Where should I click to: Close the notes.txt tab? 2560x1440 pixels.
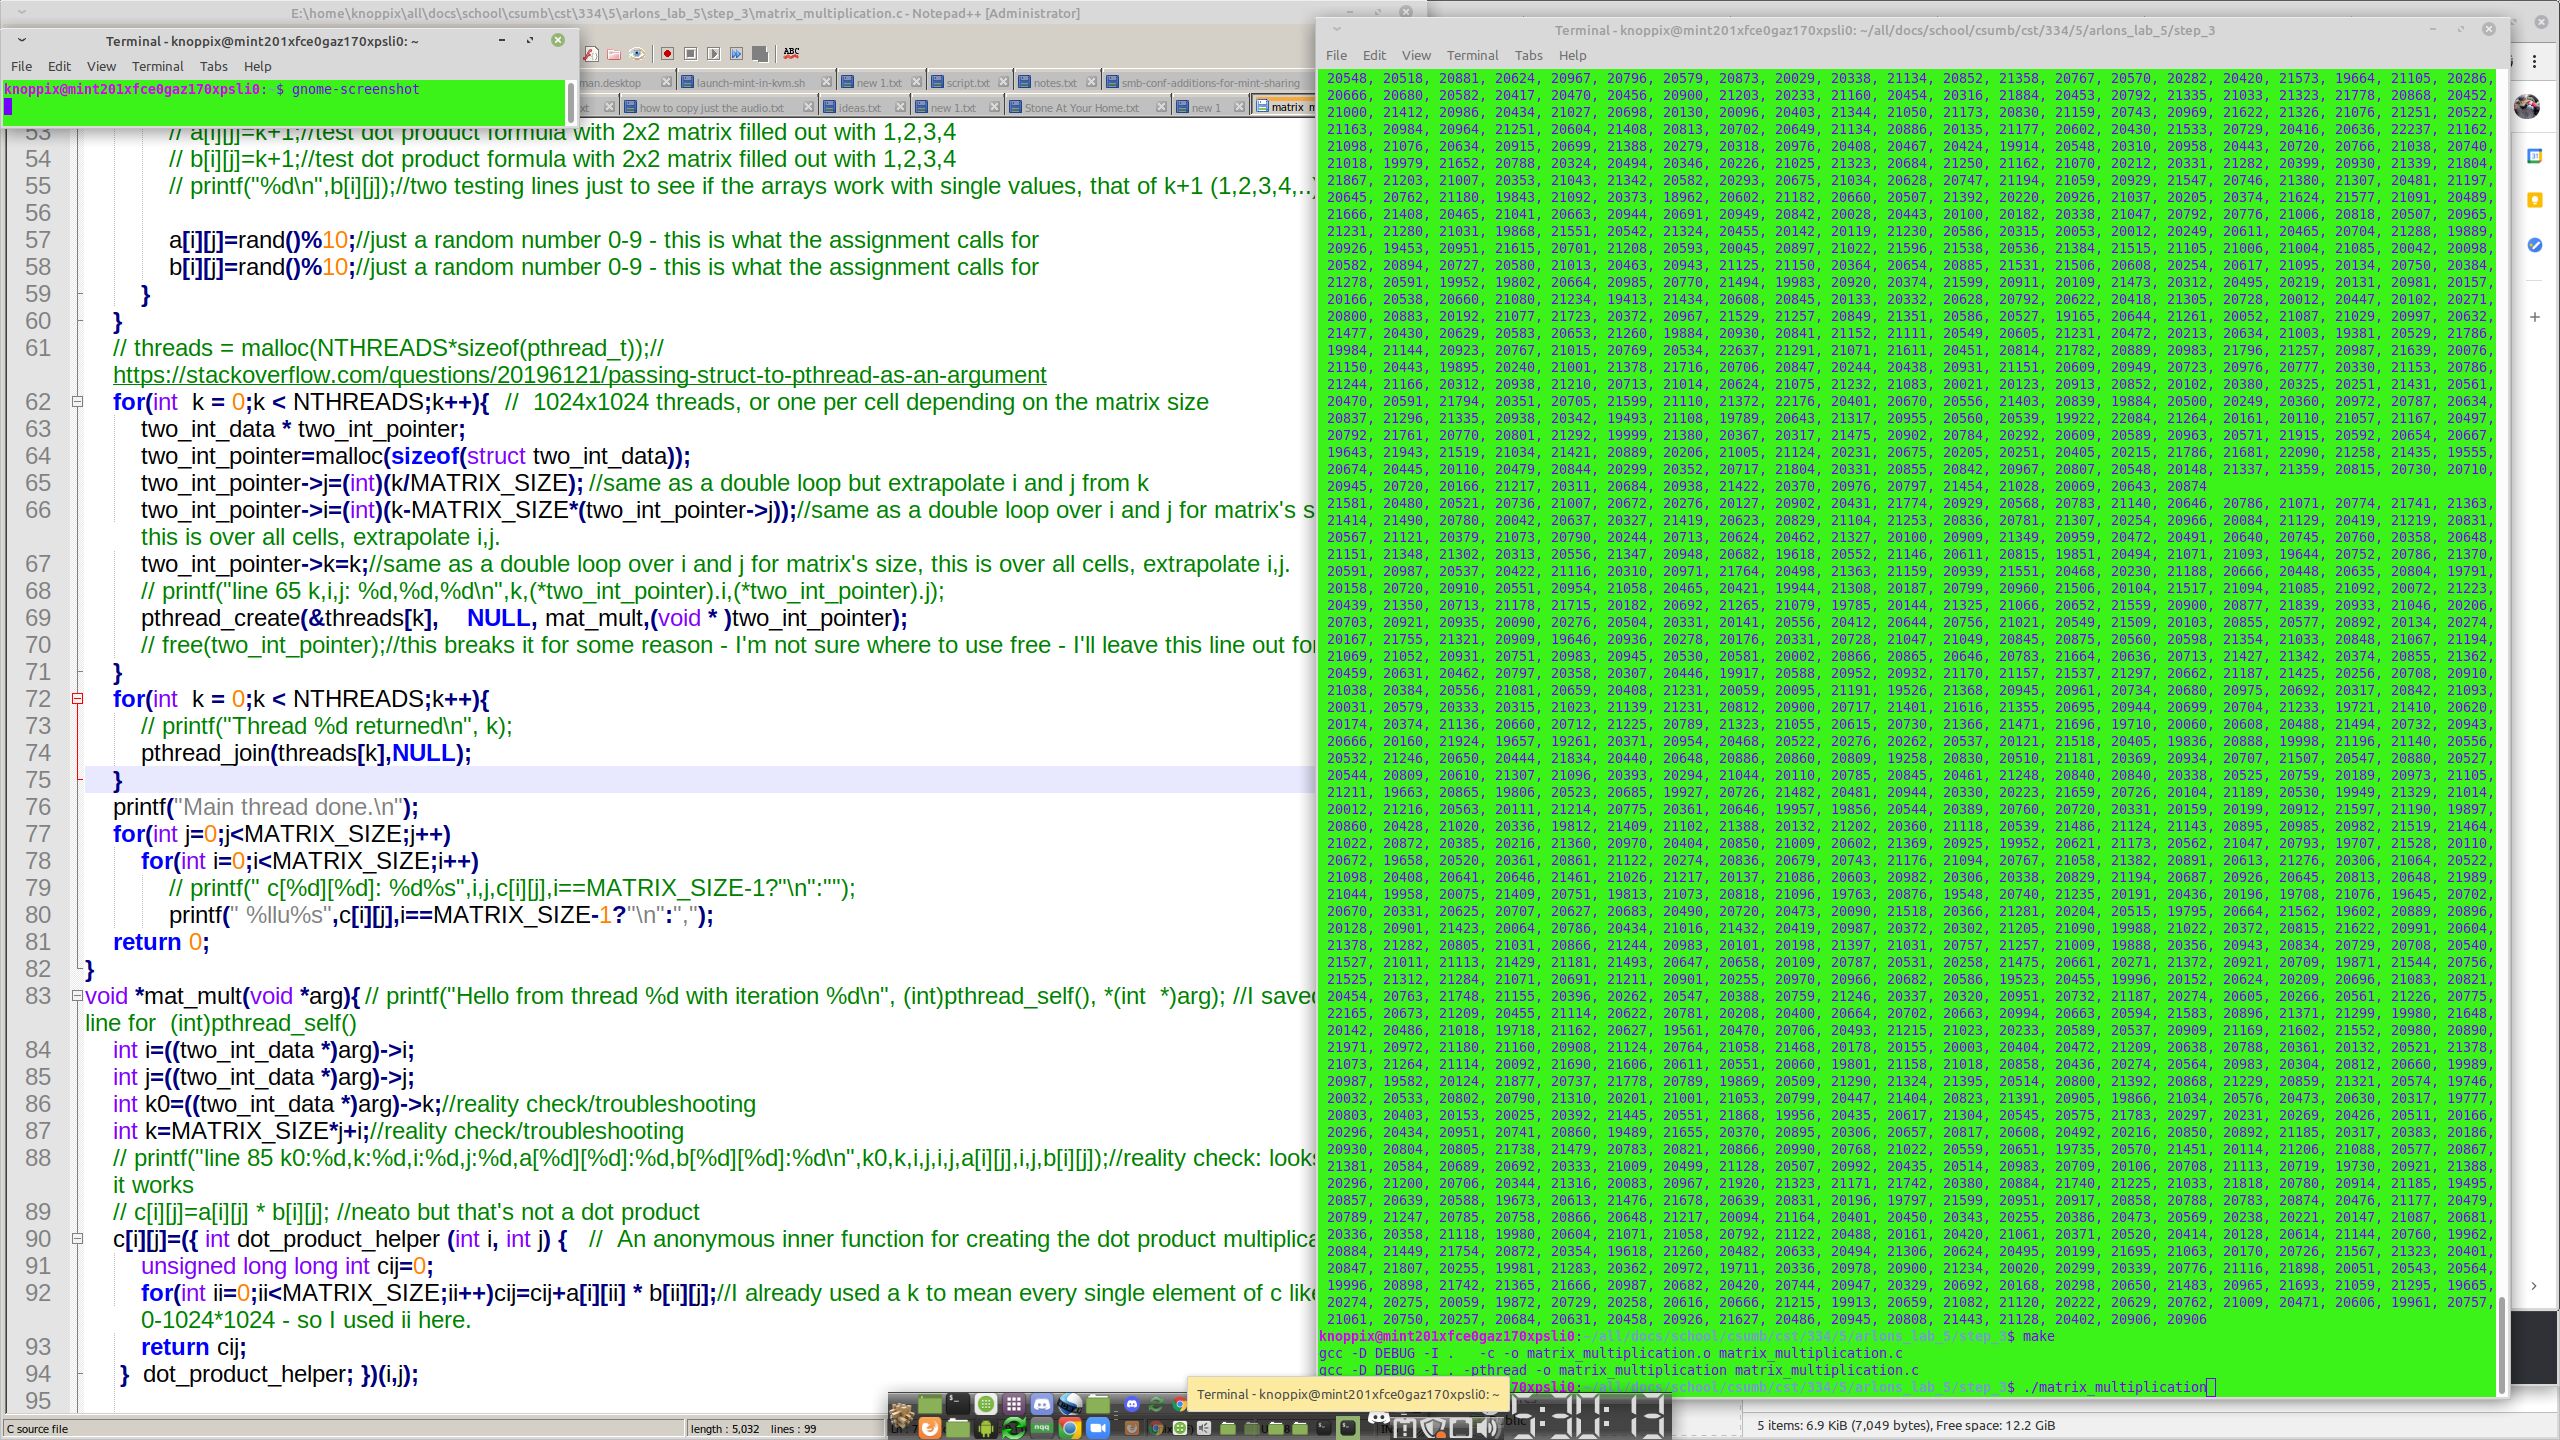(x=1091, y=82)
